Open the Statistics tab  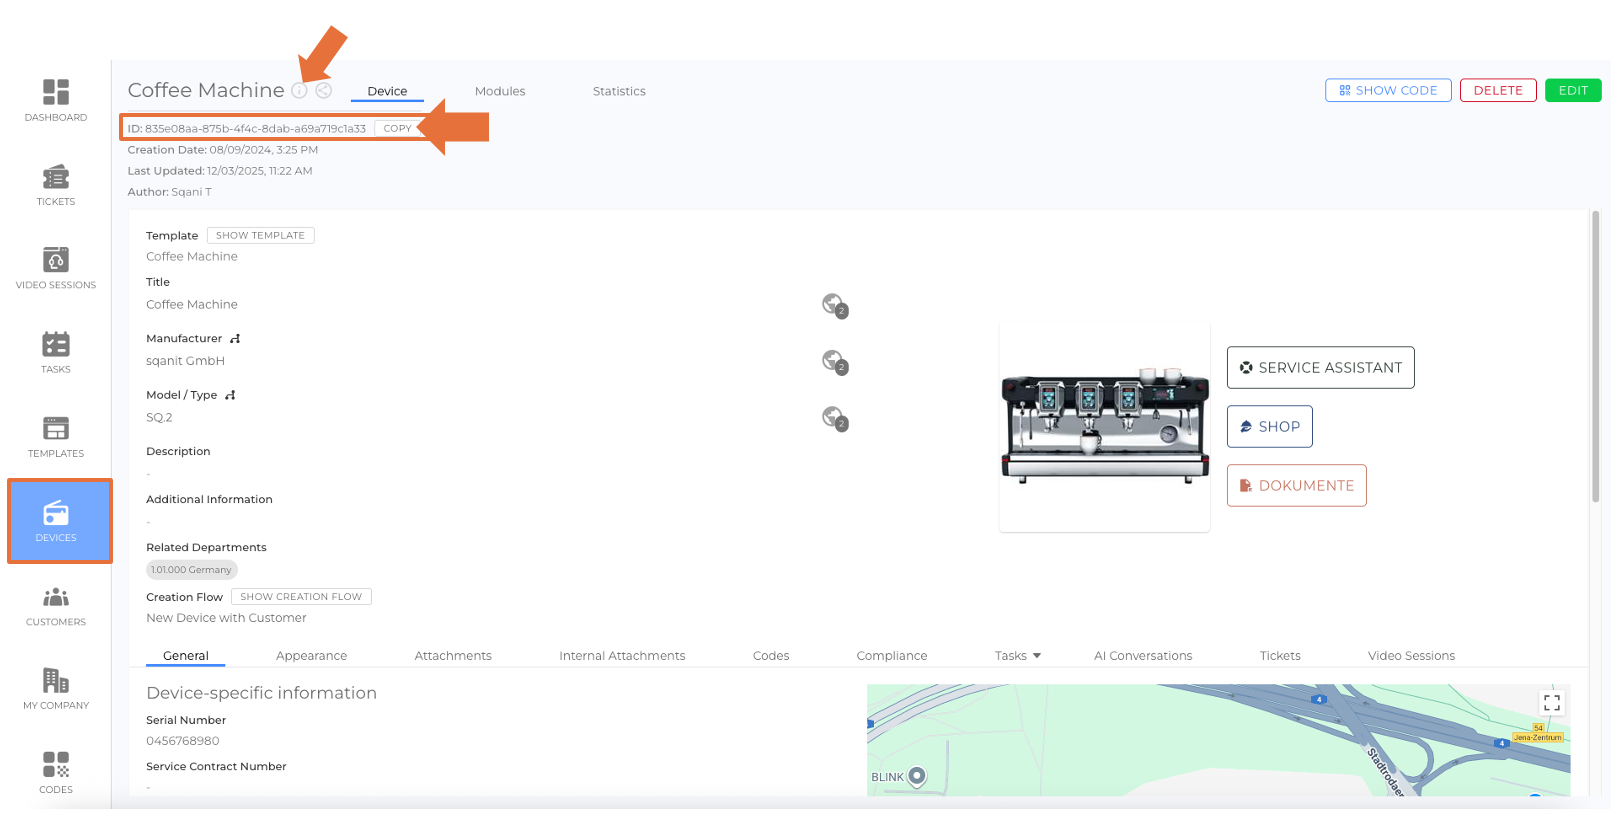click(619, 91)
